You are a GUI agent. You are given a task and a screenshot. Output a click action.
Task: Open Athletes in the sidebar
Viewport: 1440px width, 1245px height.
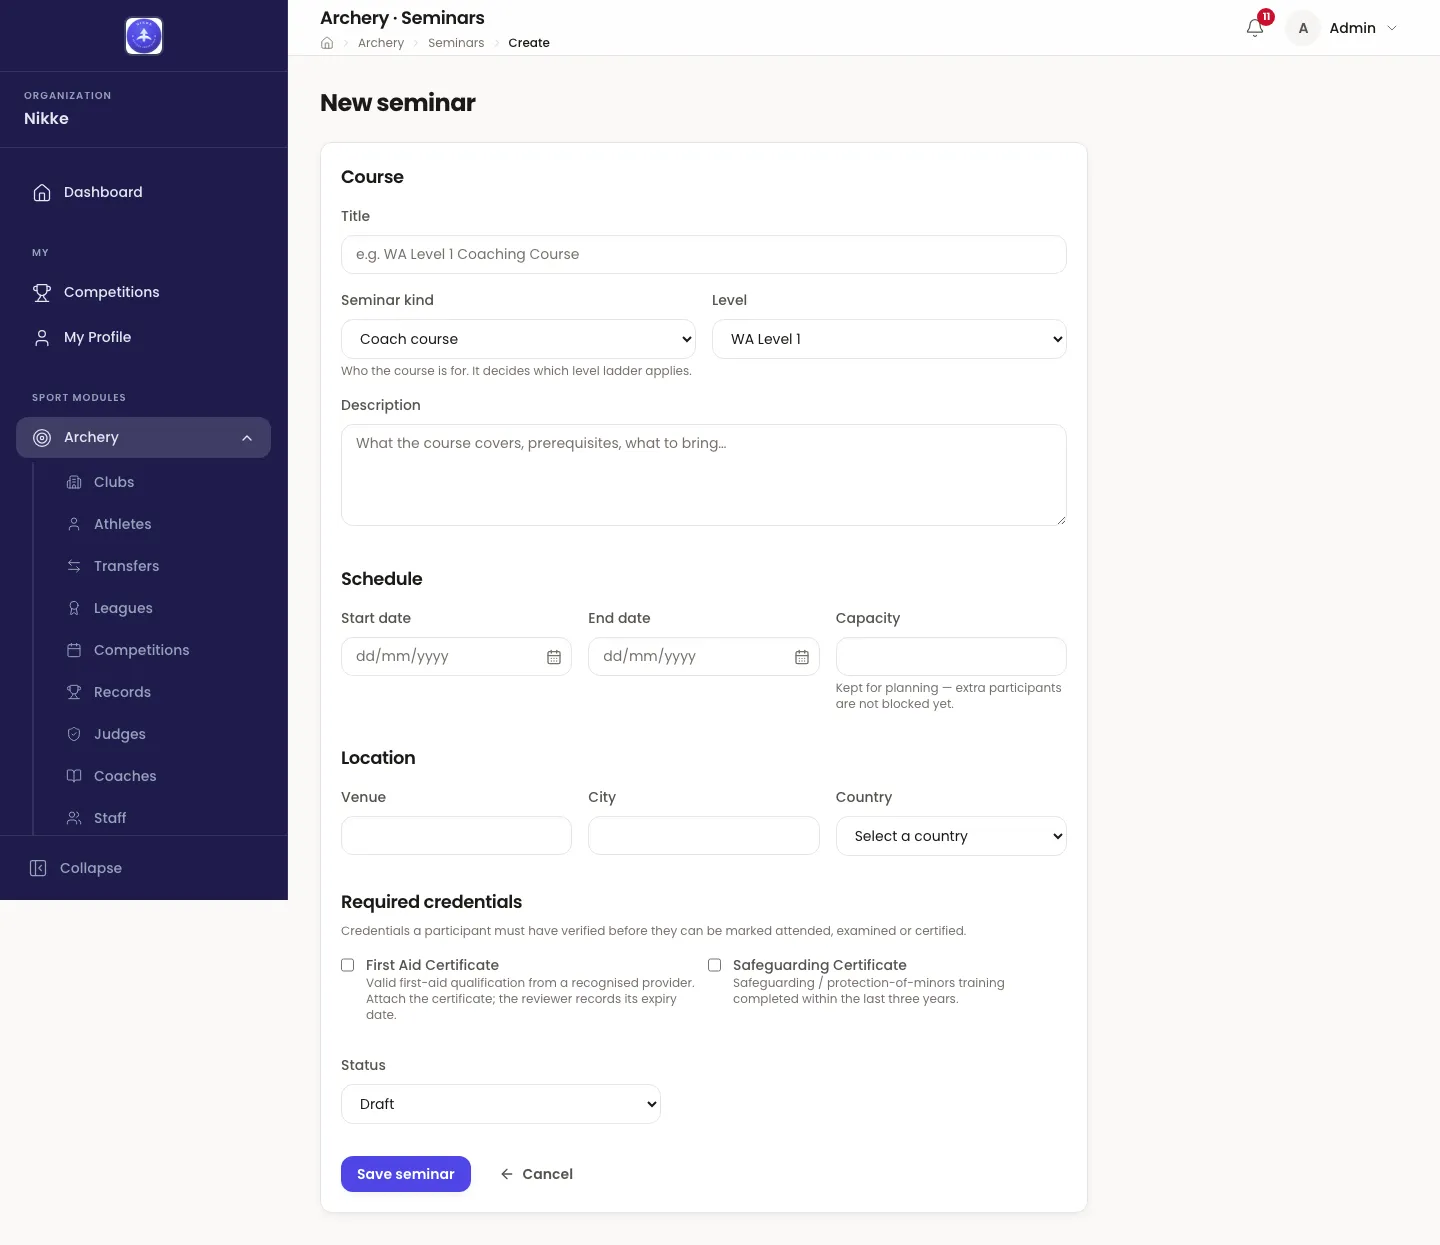[x=123, y=524]
